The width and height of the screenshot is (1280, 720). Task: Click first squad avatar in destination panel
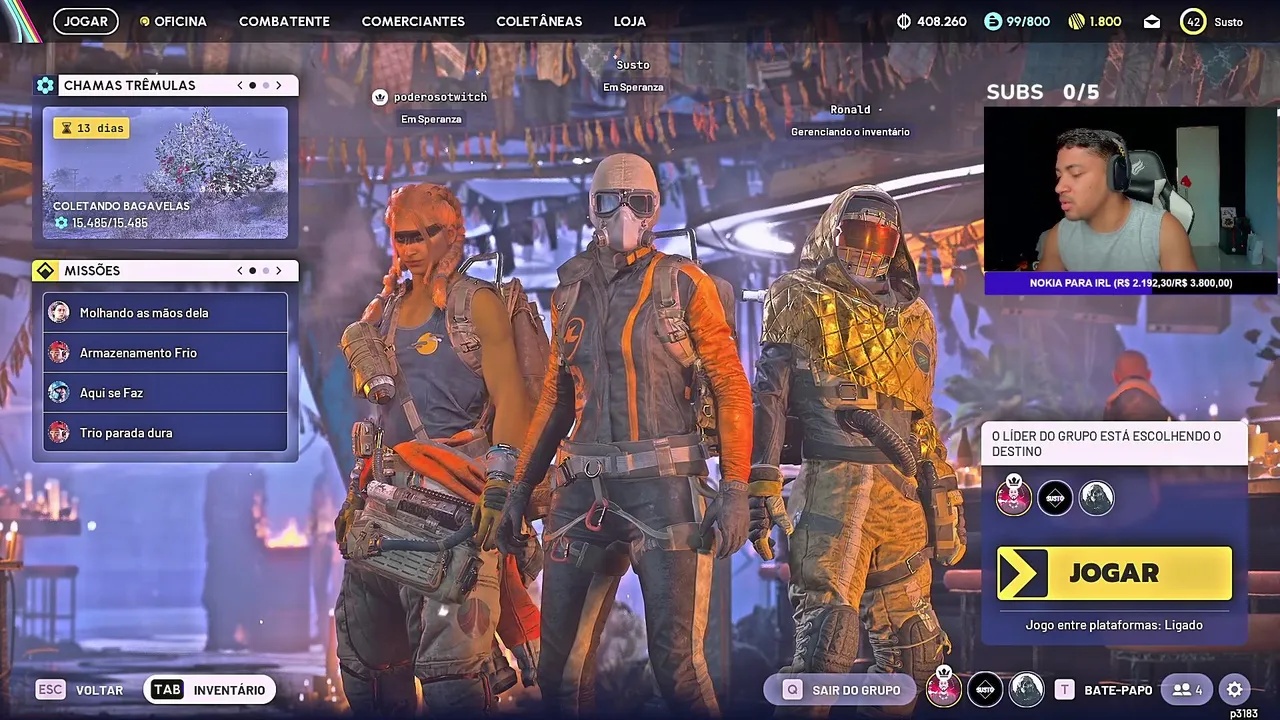(1014, 497)
